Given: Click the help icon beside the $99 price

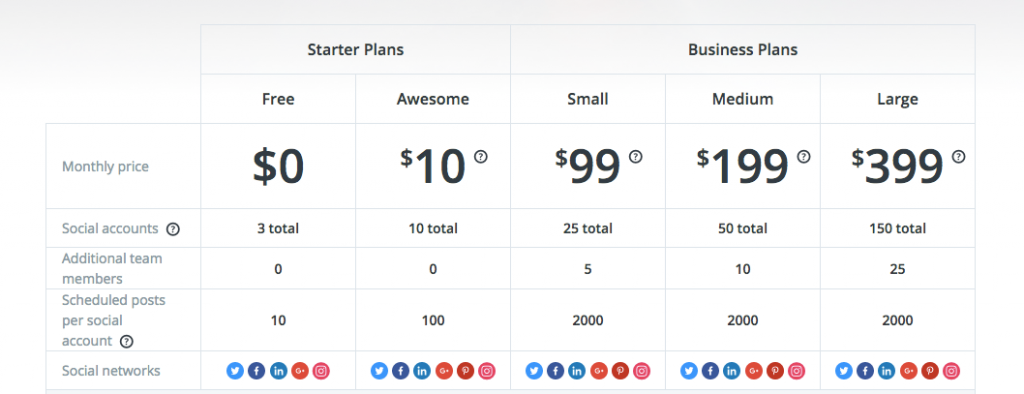Looking at the screenshot, I should (x=635, y=157).
